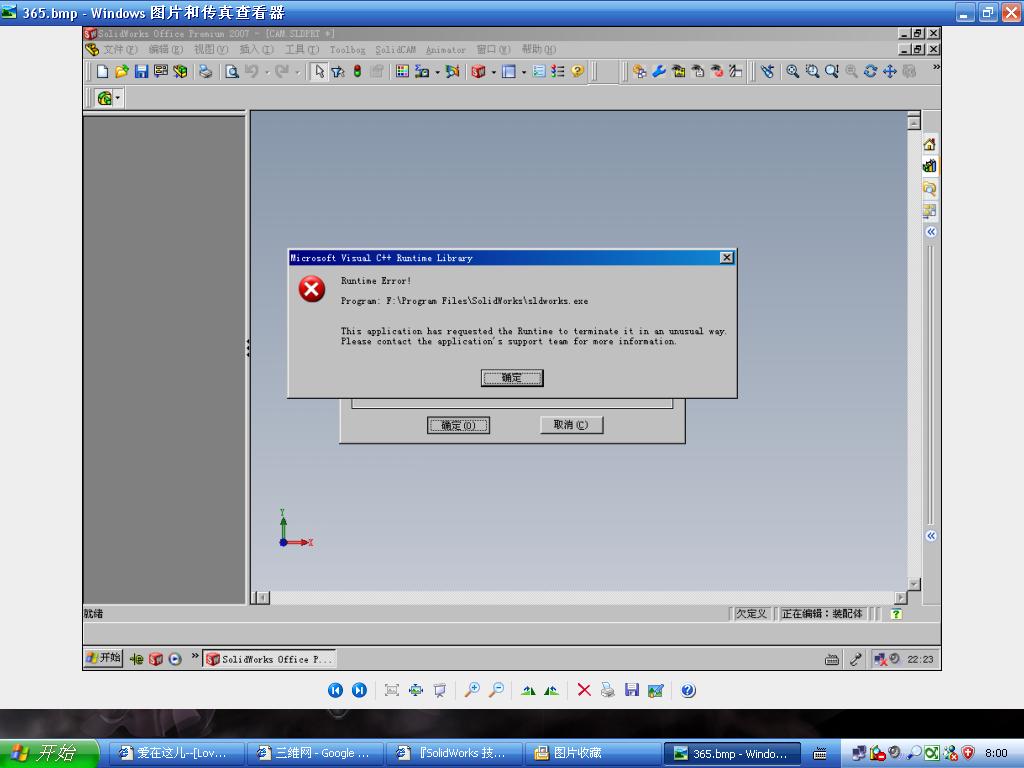This screenshot has height=768, width=1024.
Task: Go to next image in viewer
Action: tap(359, 690)
